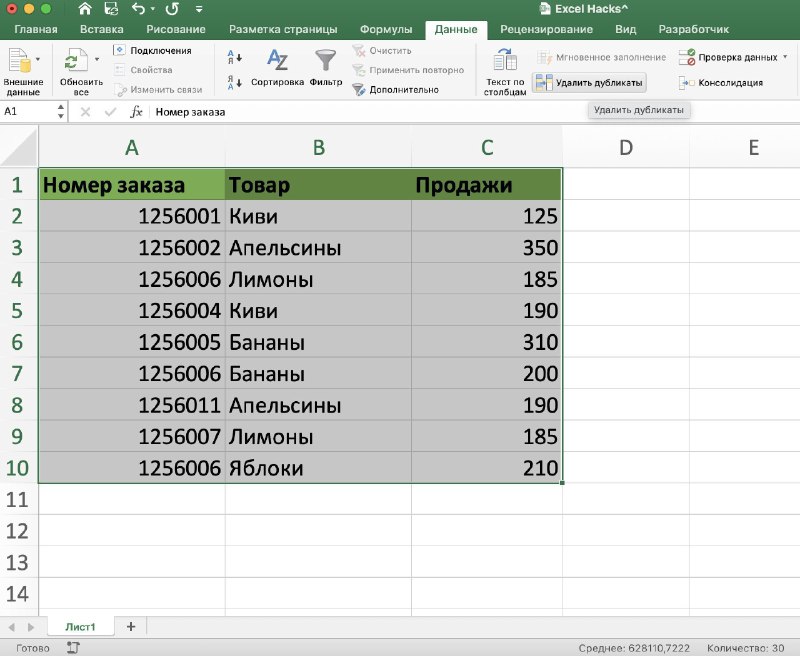Sort descending Я to A
This screenshot has width=800, height=656.
tap(234, 82)
